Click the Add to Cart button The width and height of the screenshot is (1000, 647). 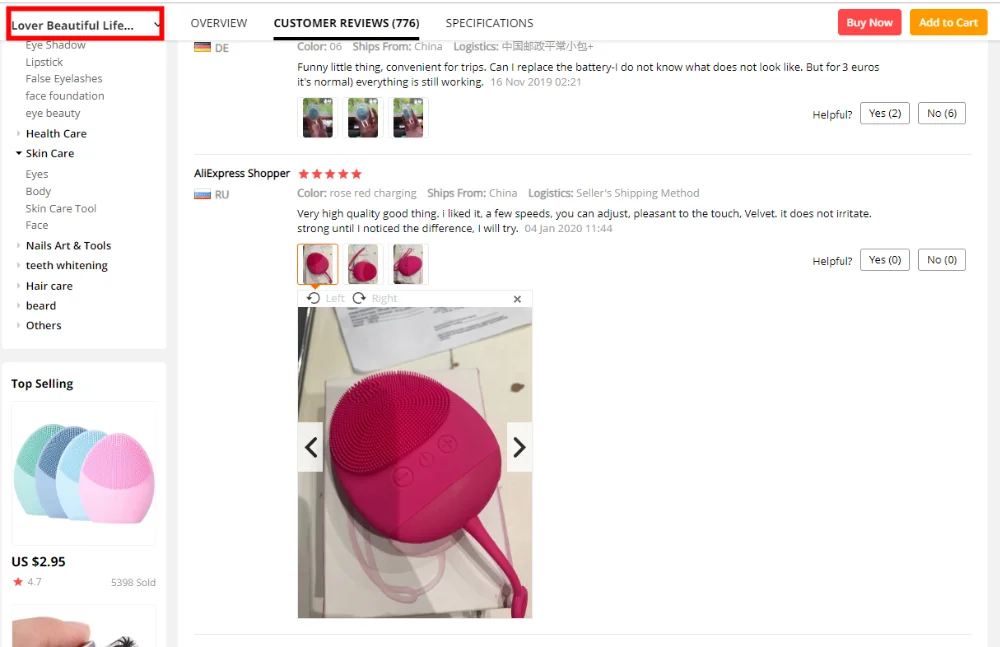coord(948,22)
